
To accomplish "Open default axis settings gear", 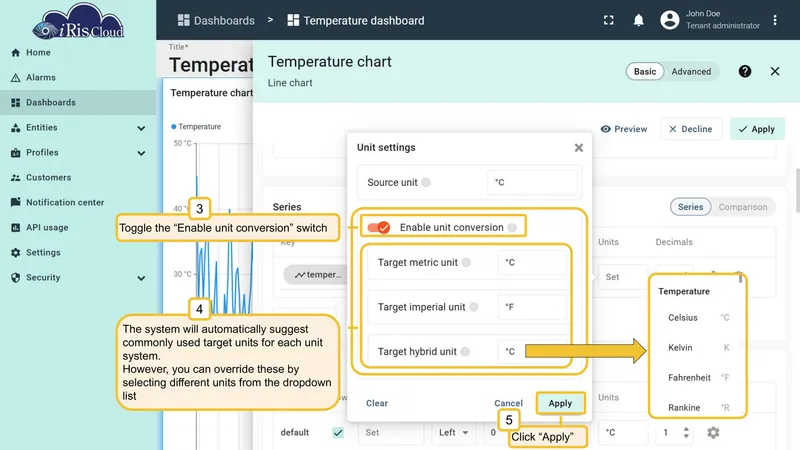I will (x=713, y=433).
